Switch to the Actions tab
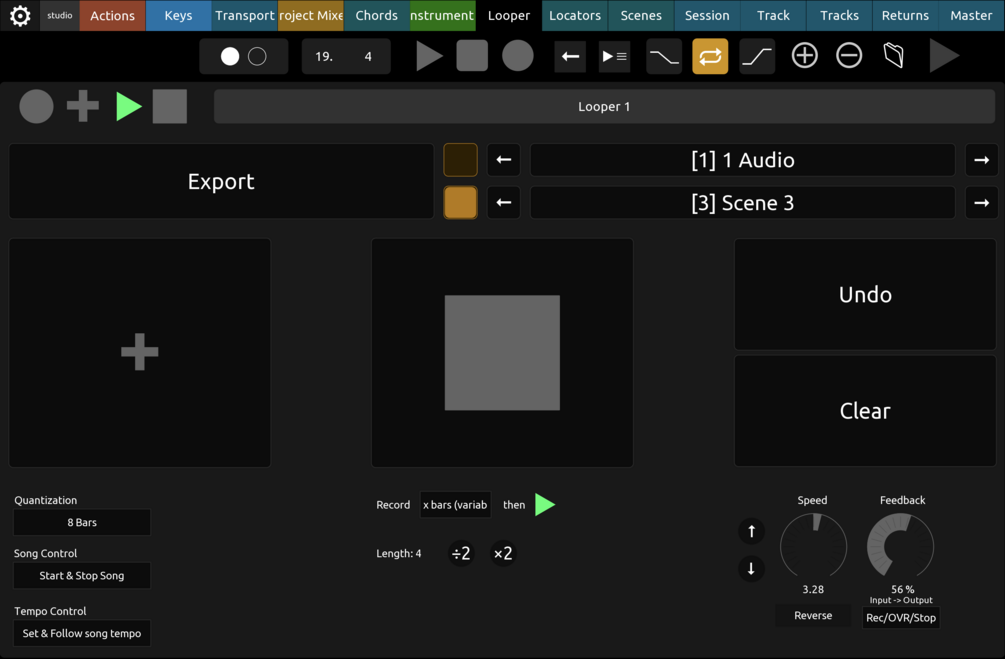This screenshot has width=1005, height=659. tap(112, 15)
